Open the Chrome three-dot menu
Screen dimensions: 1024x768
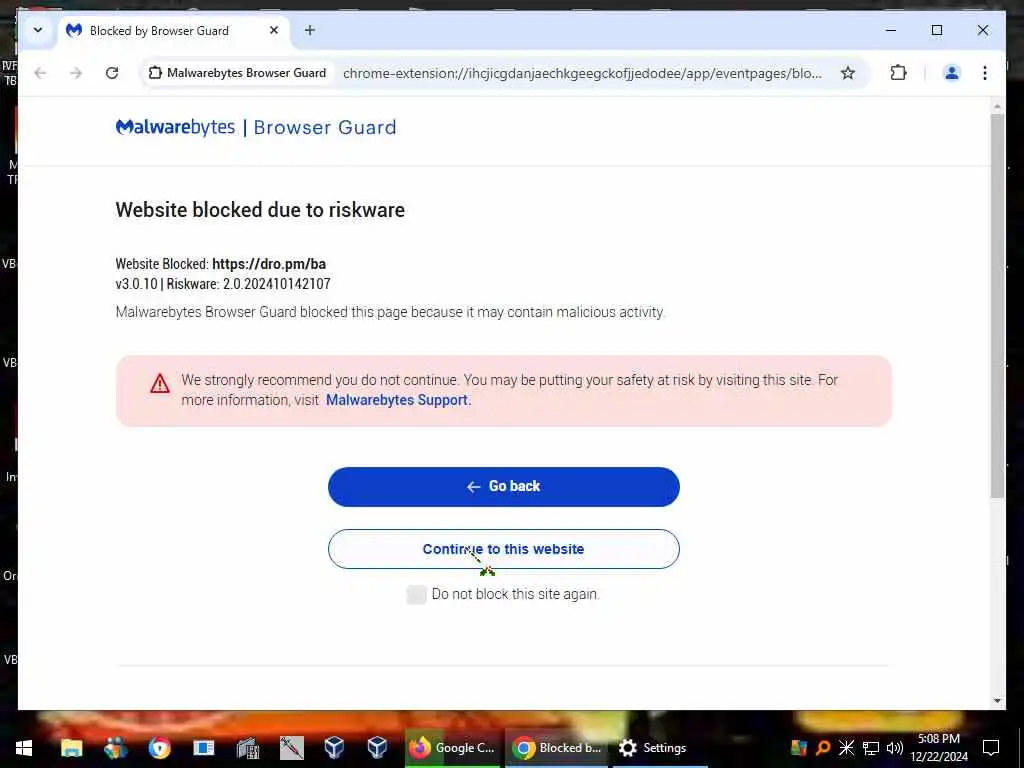[x=985, y=72]
